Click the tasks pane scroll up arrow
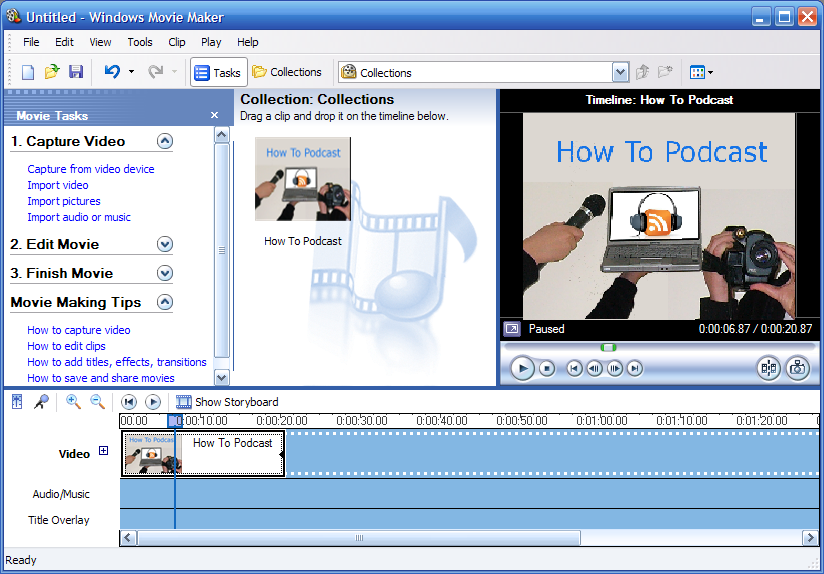 [222, 135]
